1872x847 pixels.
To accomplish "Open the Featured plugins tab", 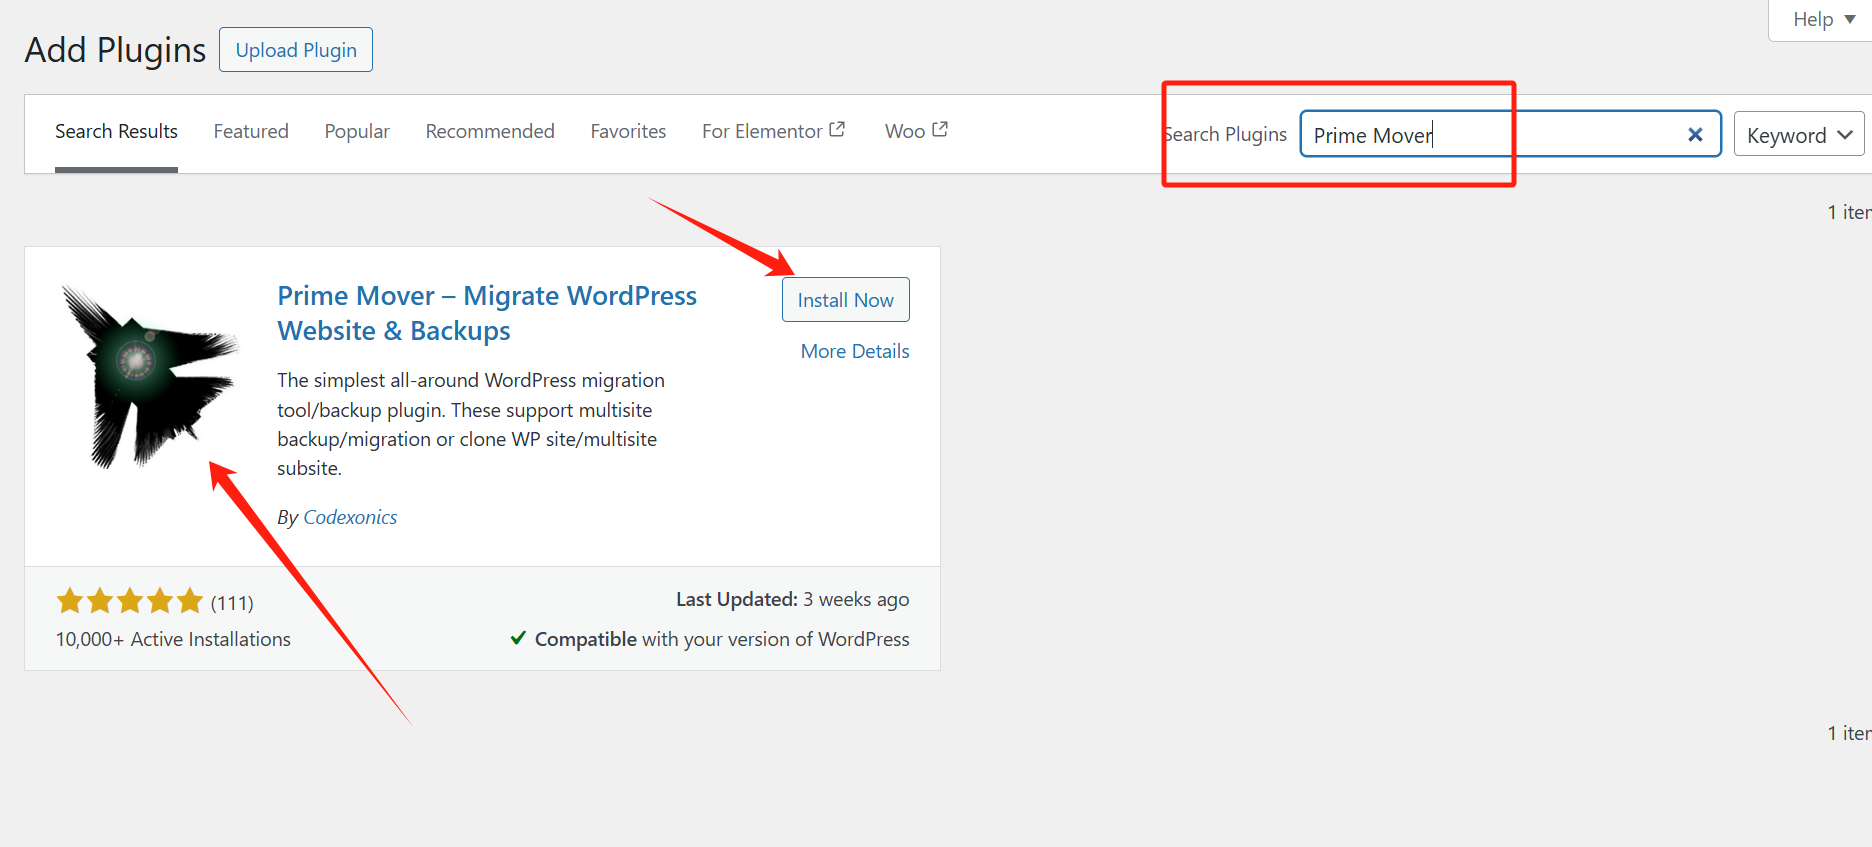I will coord(251,131).
